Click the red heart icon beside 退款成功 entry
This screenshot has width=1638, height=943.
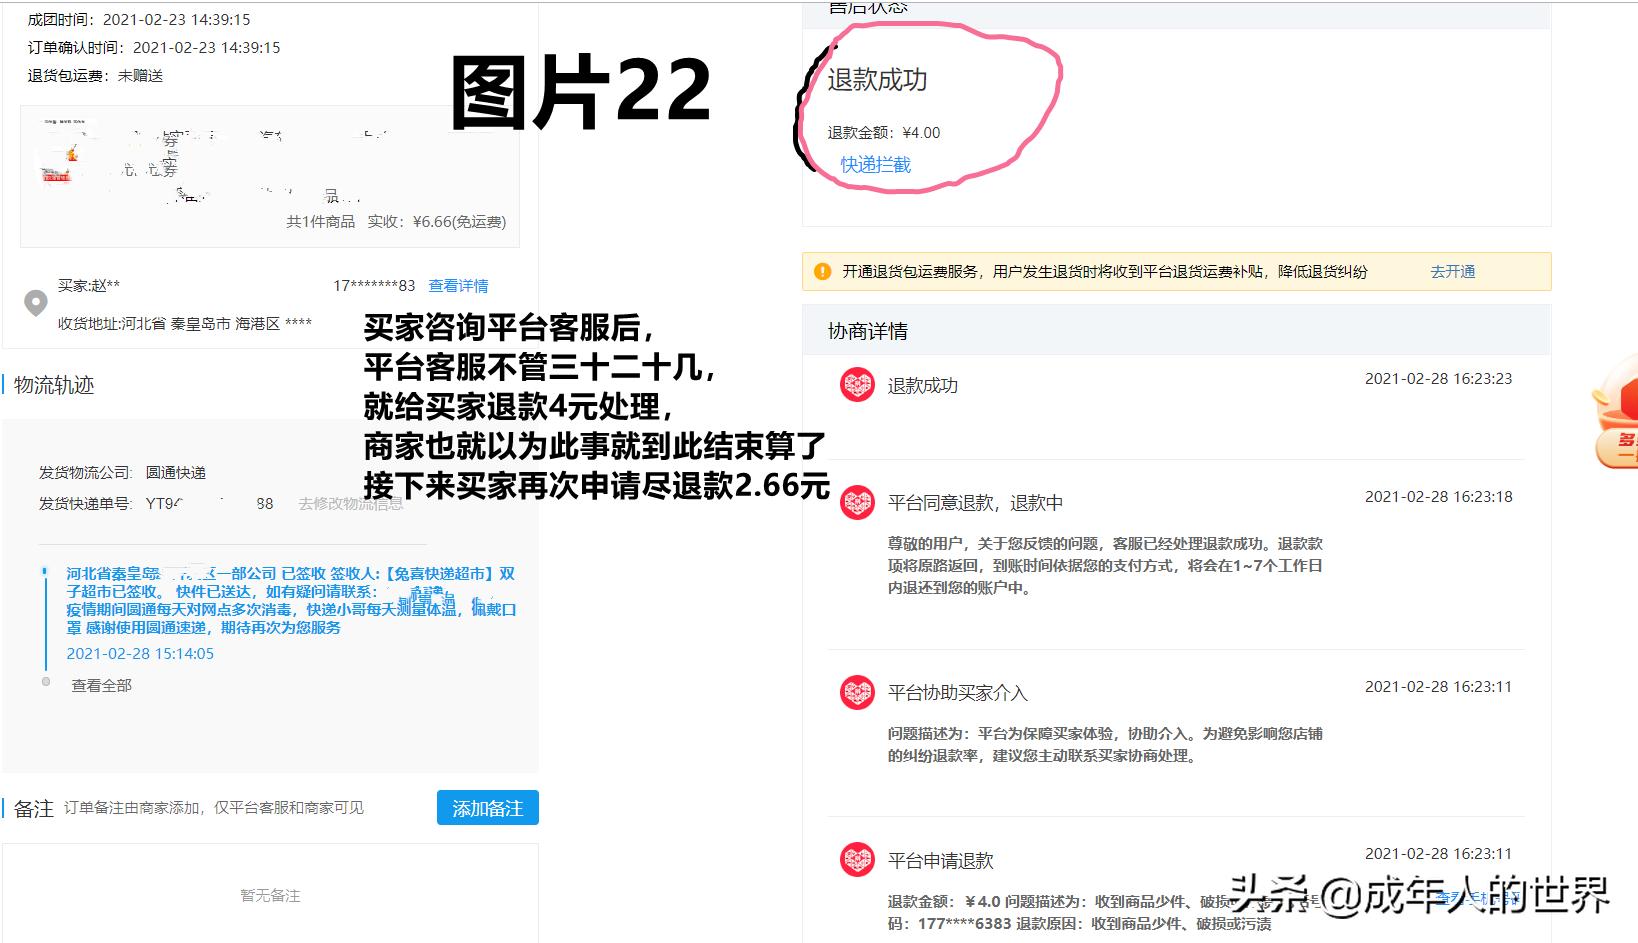pyautogui.click(x=857, y=385)
